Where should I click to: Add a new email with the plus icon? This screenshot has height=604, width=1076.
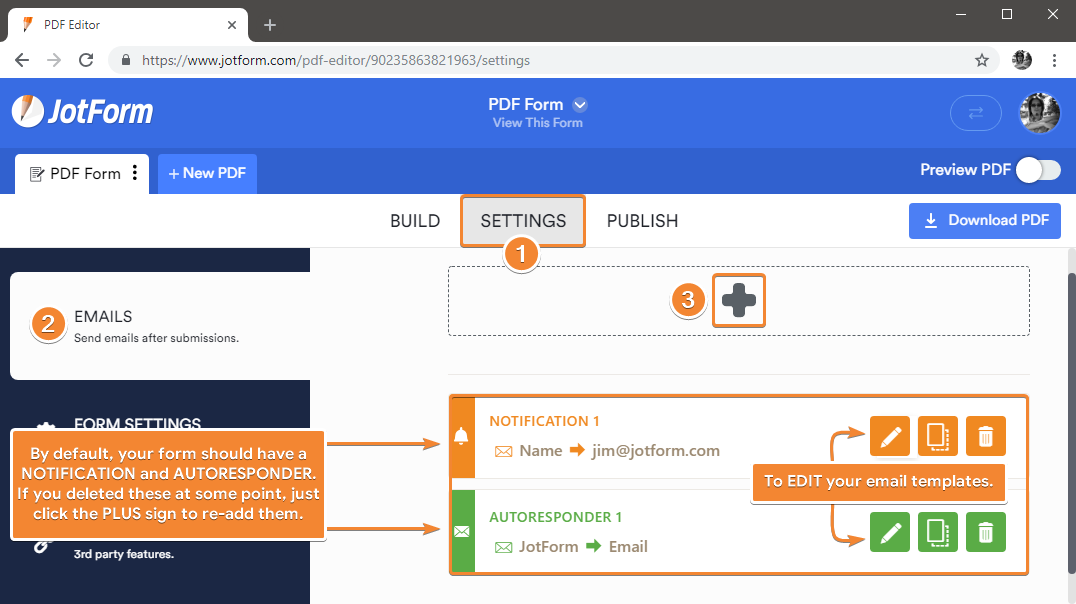738,301
